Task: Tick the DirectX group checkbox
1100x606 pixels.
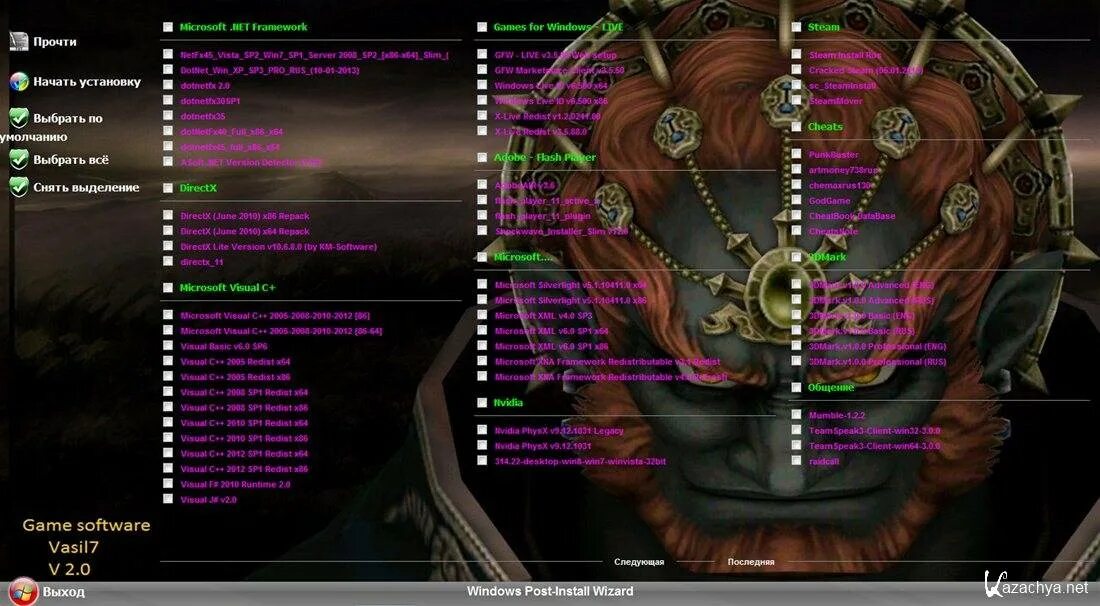Action: 168,187
